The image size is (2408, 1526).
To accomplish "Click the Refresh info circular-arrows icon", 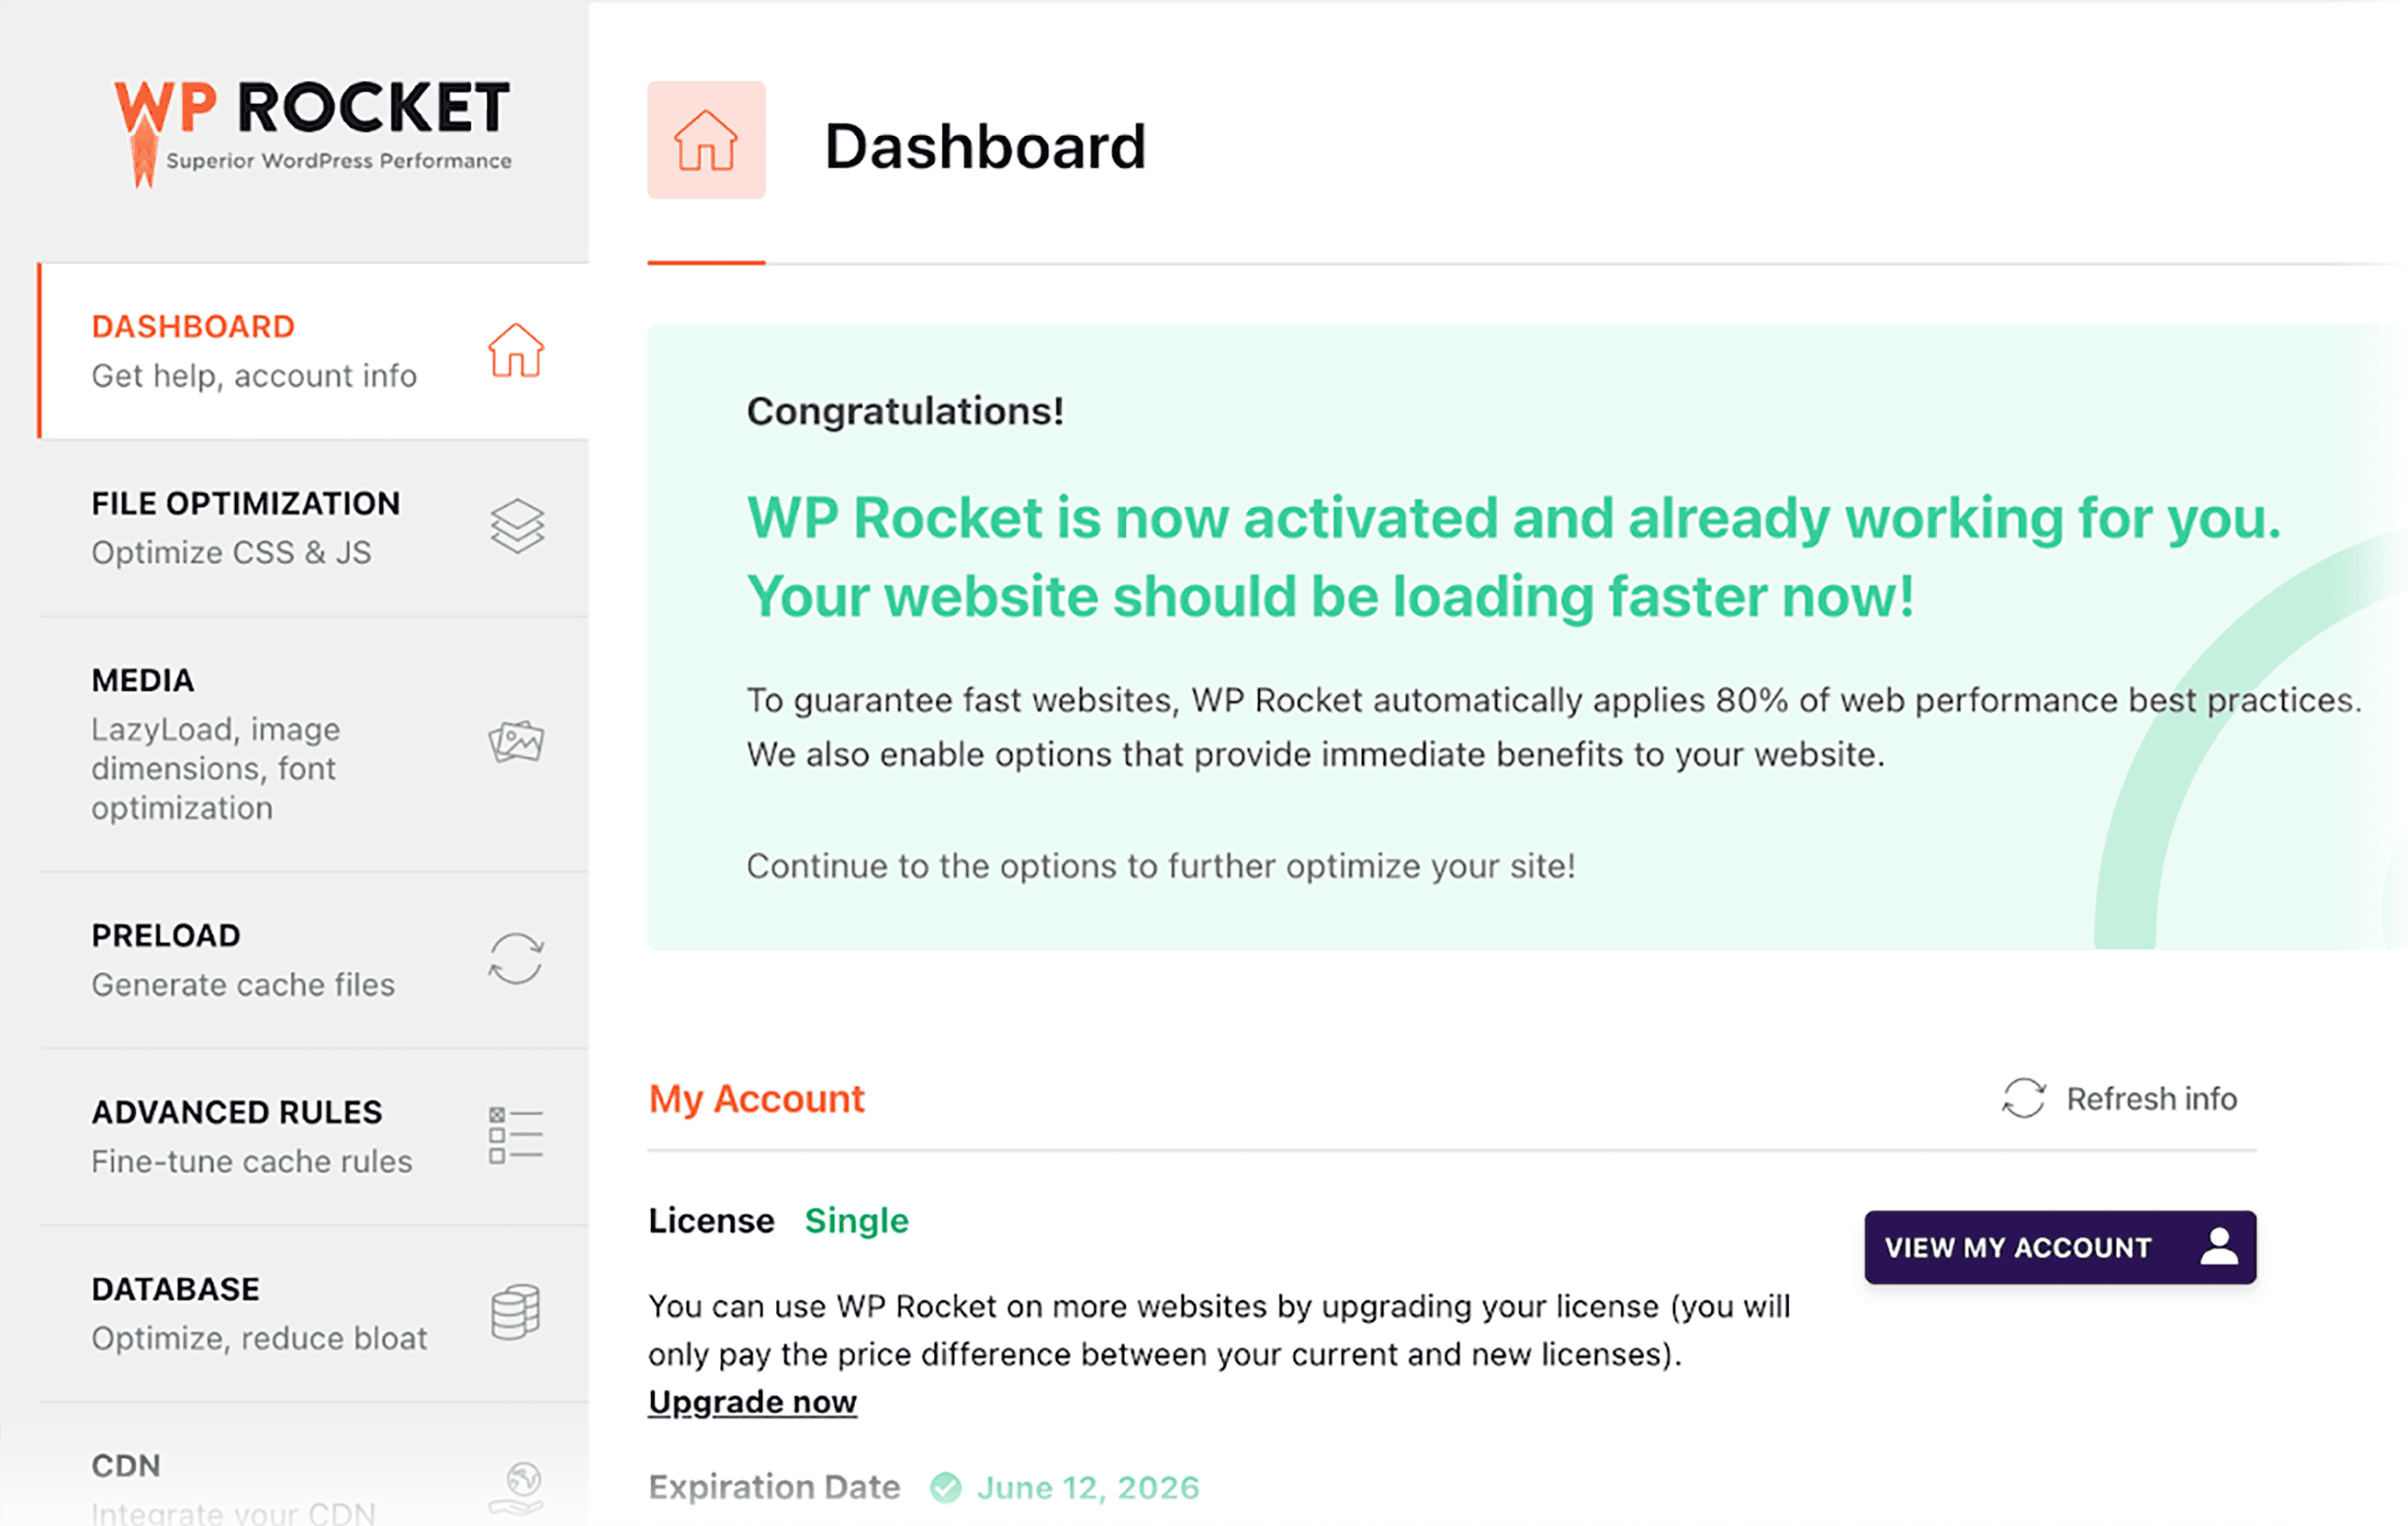I will pyautogui.click(x=2022, y=1099).
